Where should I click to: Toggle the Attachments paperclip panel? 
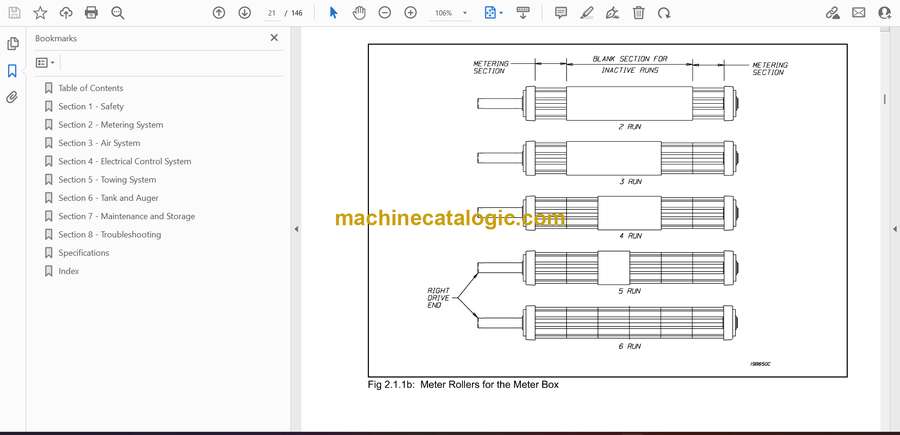point(13,97)
